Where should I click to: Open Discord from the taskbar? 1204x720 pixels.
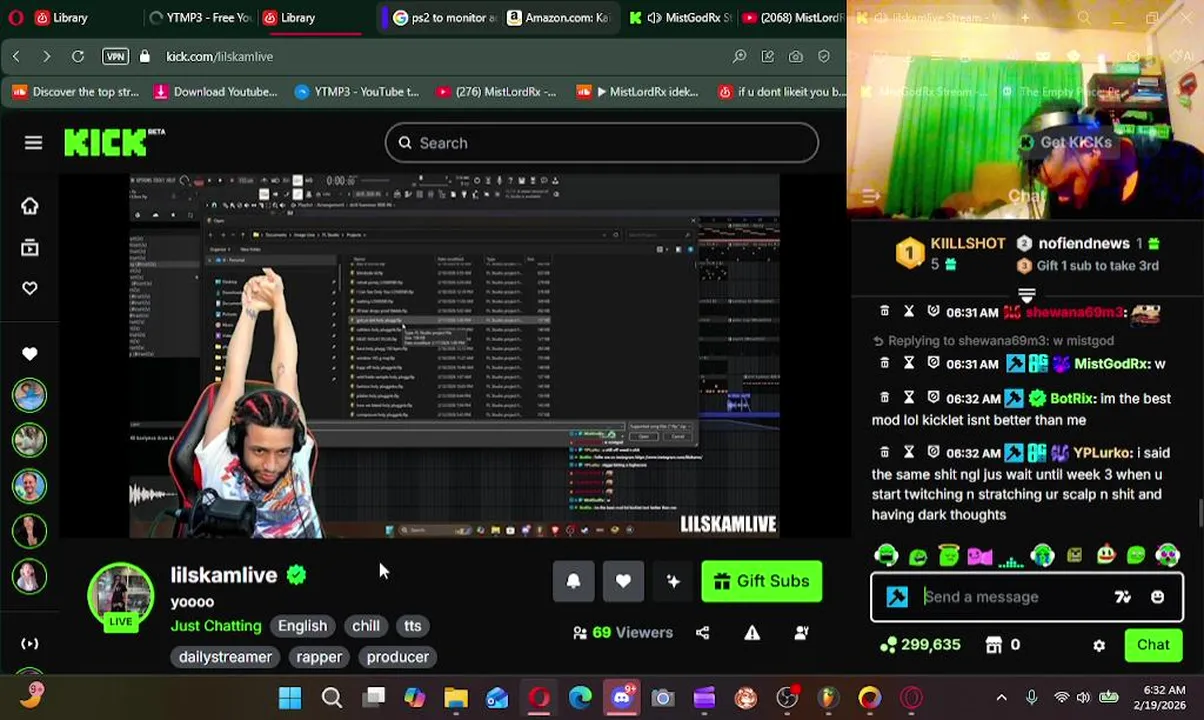click(x=621, y=698)
